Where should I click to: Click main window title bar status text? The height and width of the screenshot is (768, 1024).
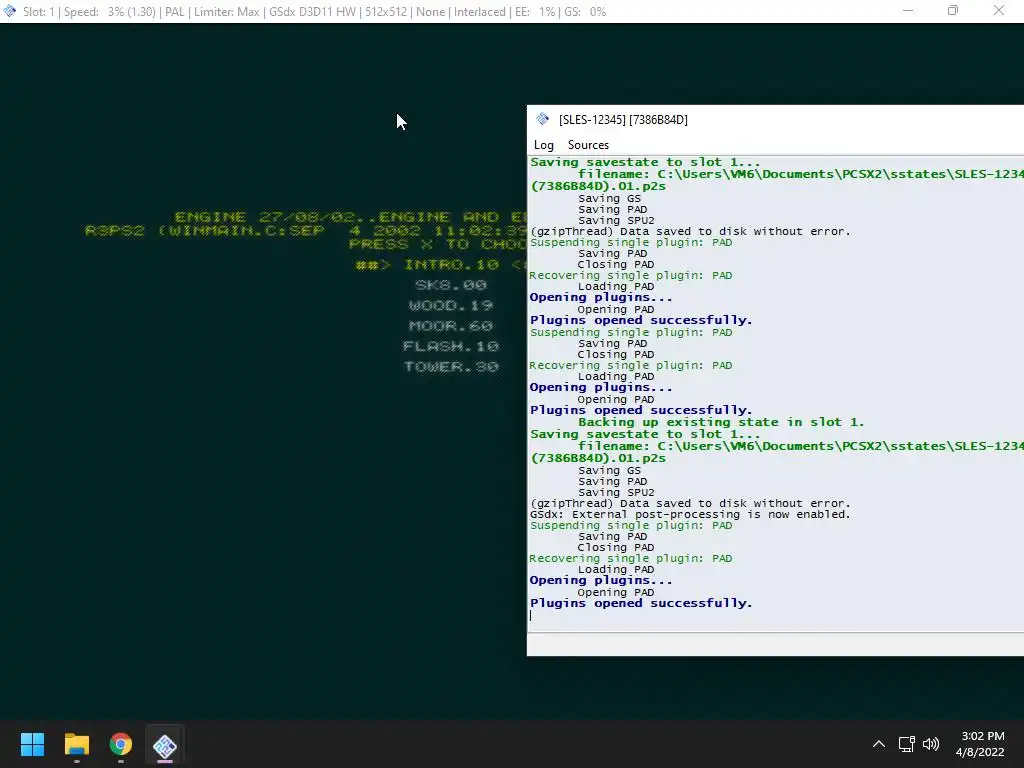click(x=314, y=12)
